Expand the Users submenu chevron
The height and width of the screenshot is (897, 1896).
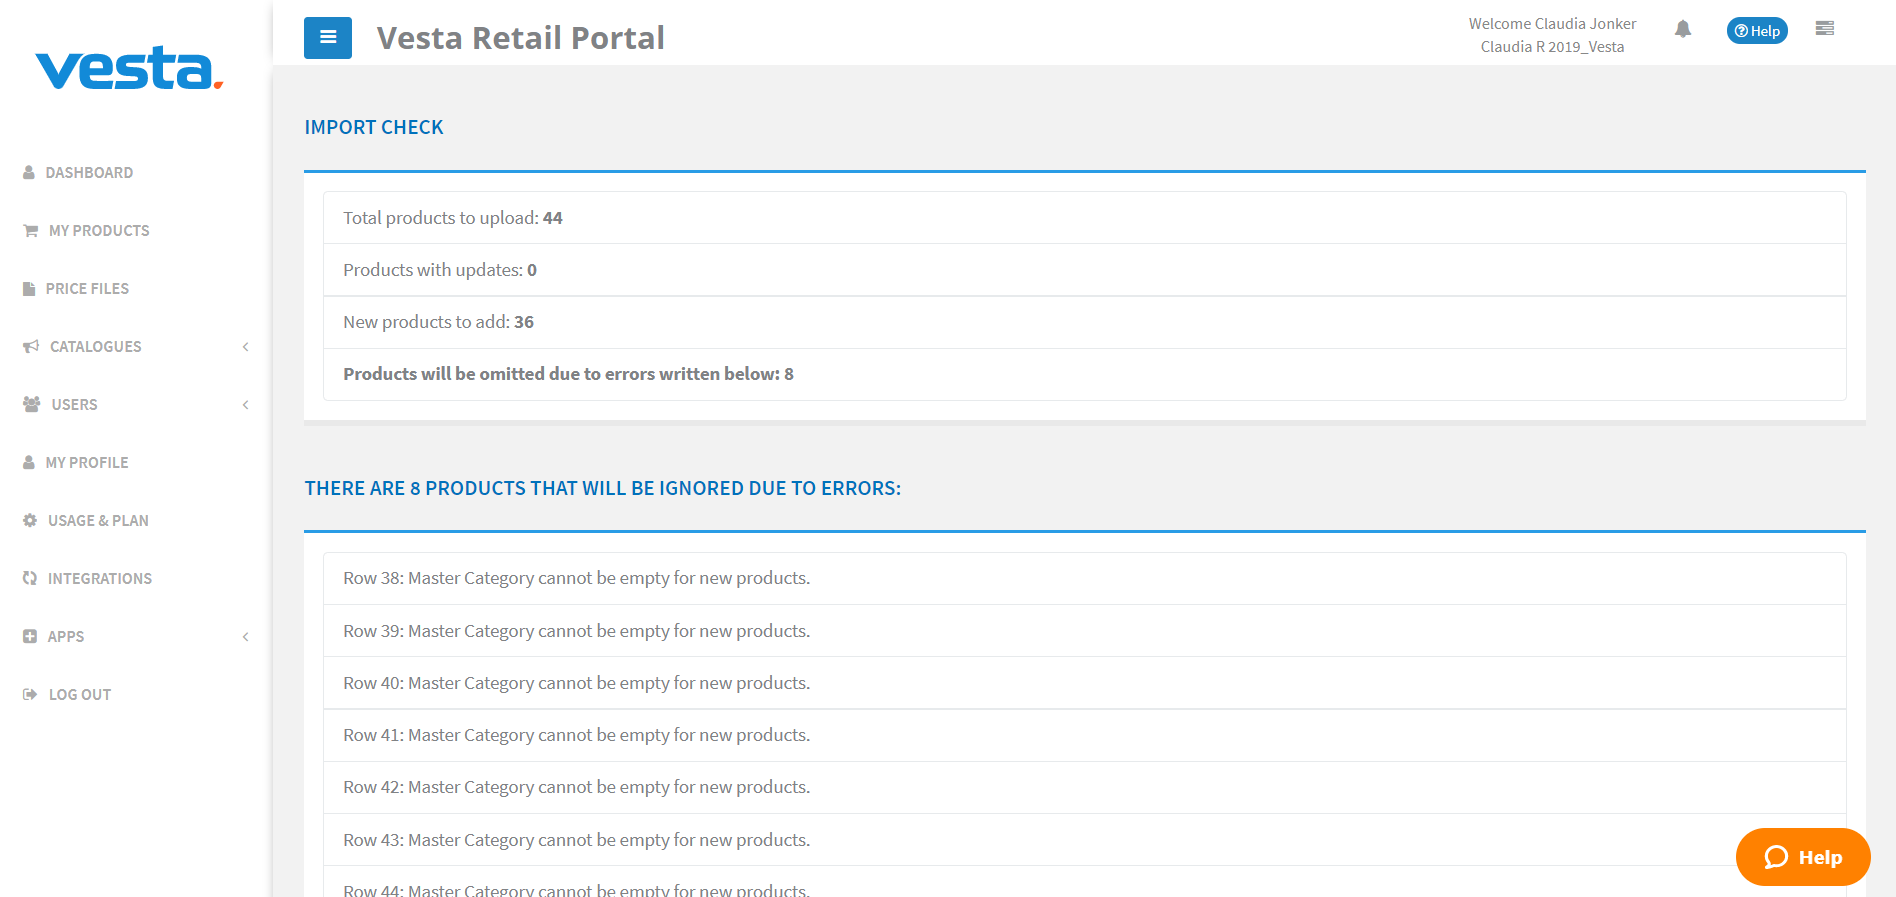point(245,405)
